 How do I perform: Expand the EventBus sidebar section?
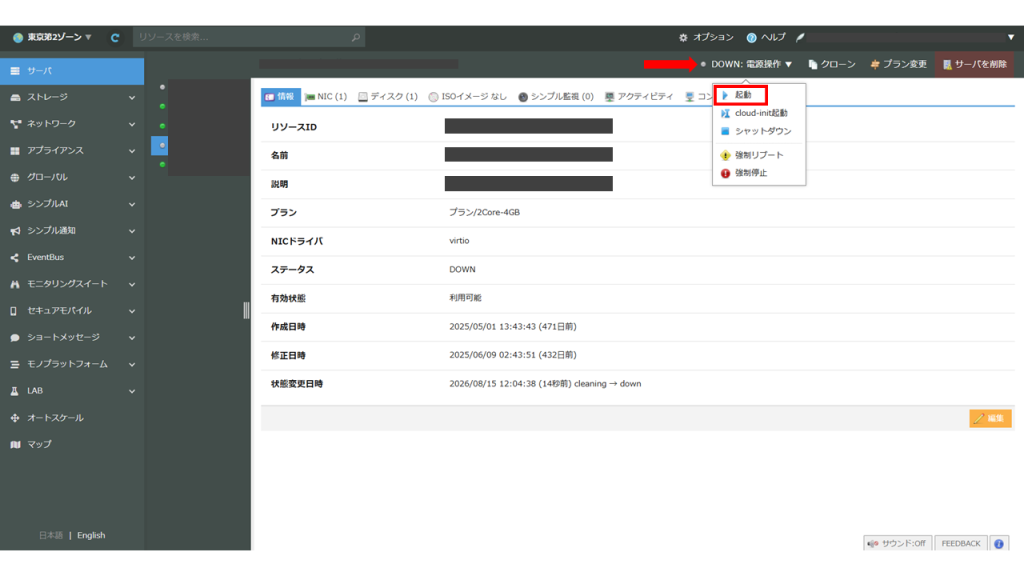[x=72, y=257]
